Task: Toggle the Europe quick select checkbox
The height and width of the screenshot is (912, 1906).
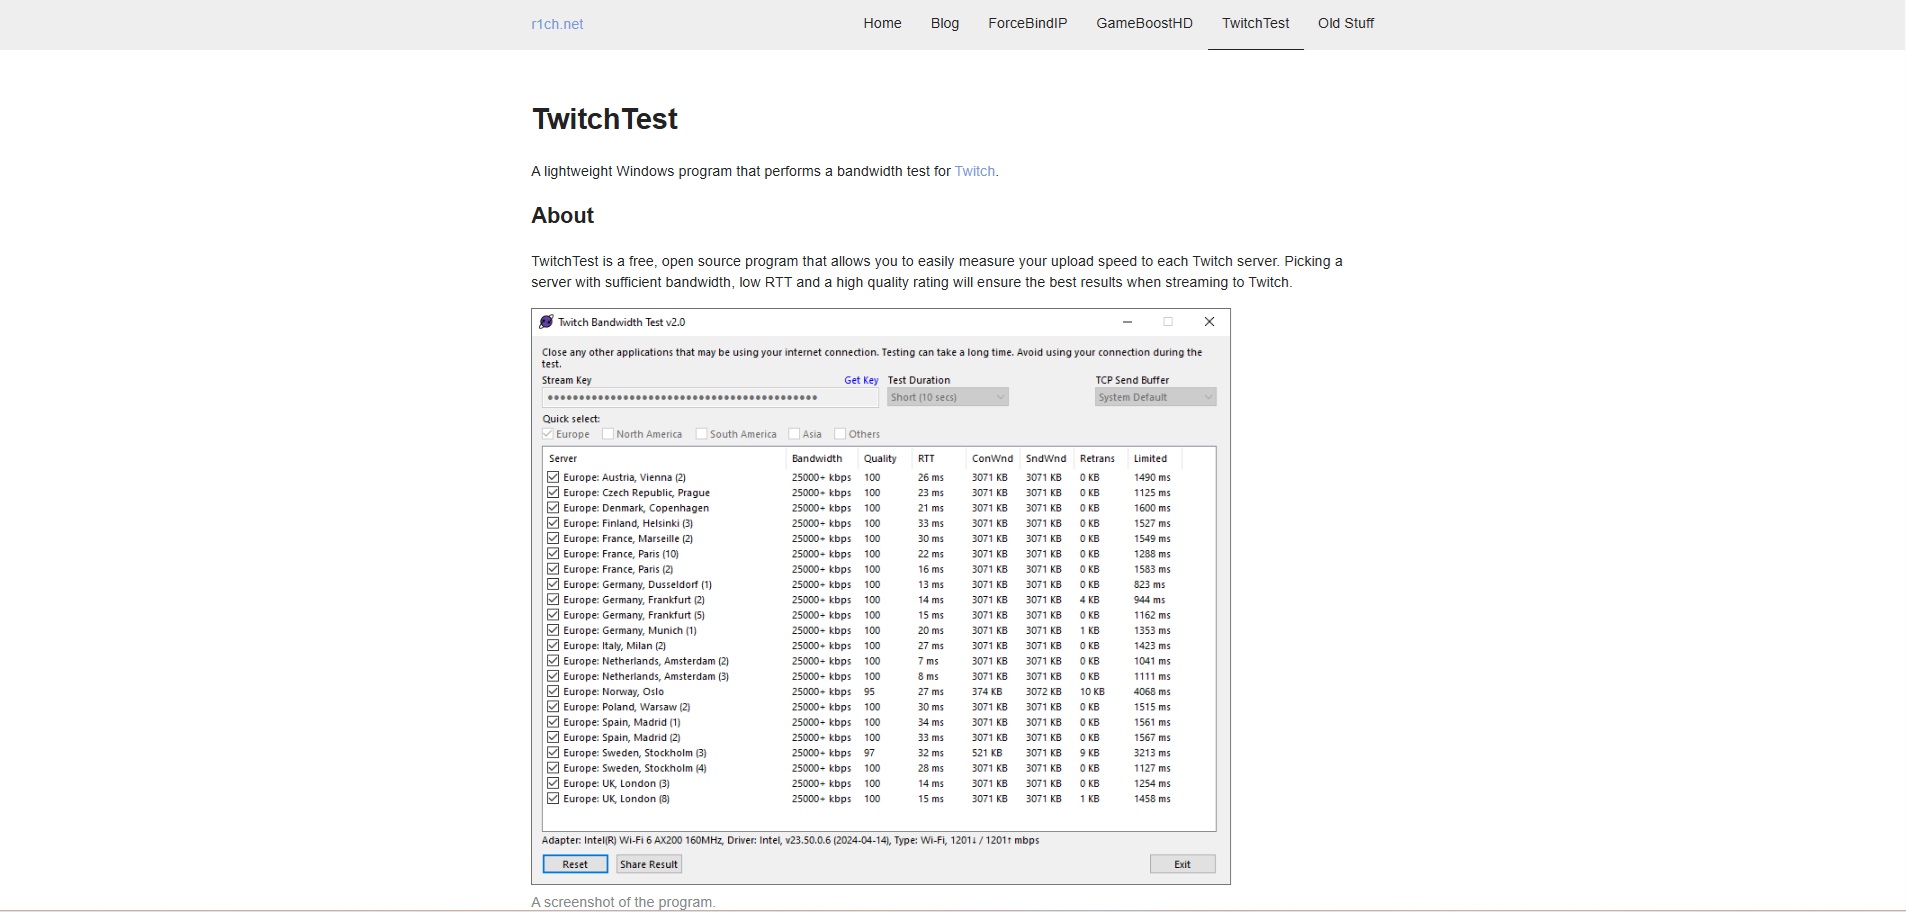Action: [548, 434]
